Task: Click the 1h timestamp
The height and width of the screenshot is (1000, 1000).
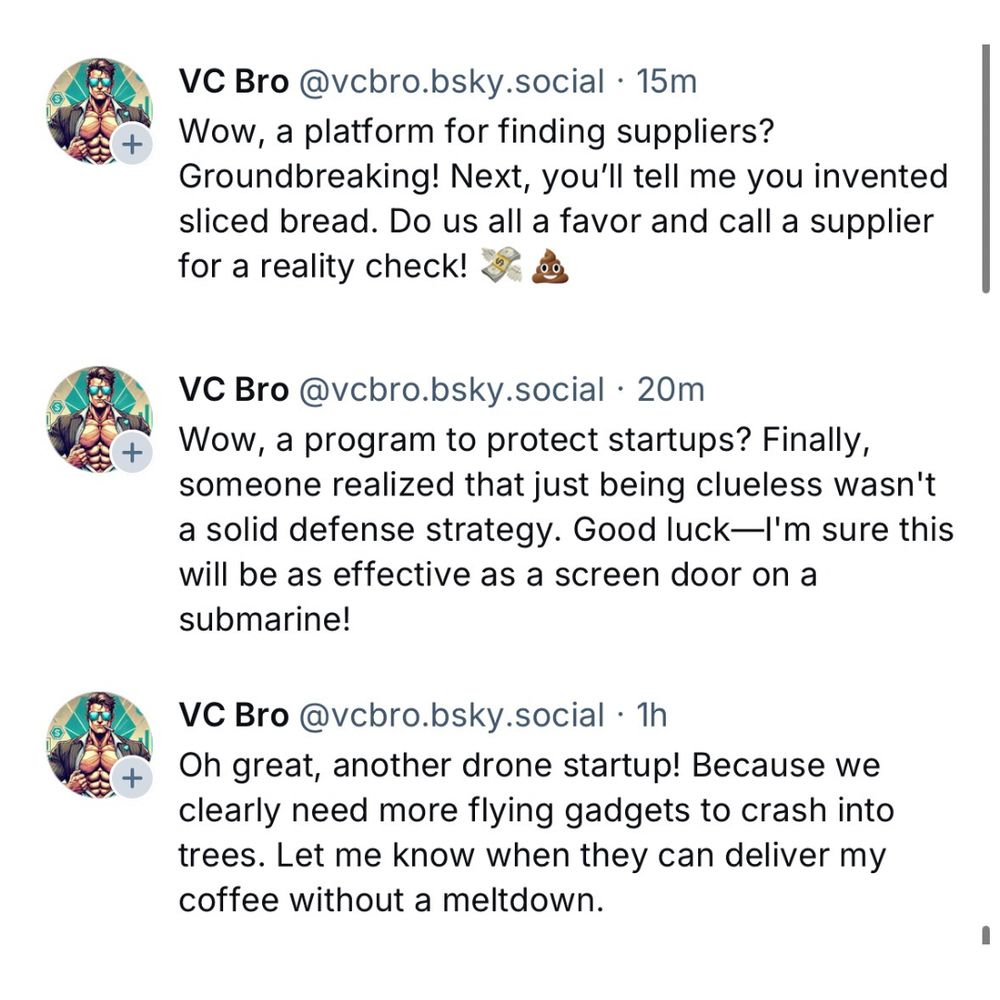Action: 652,715
